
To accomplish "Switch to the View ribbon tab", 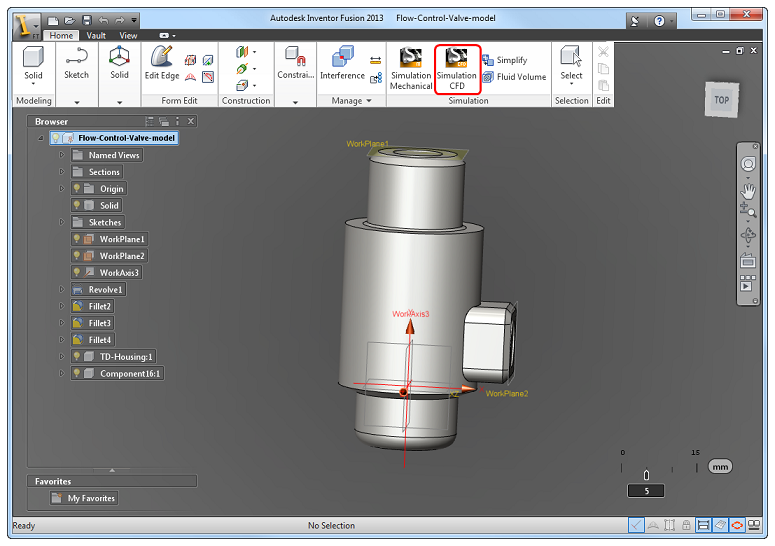I will [x=128, y=36].
